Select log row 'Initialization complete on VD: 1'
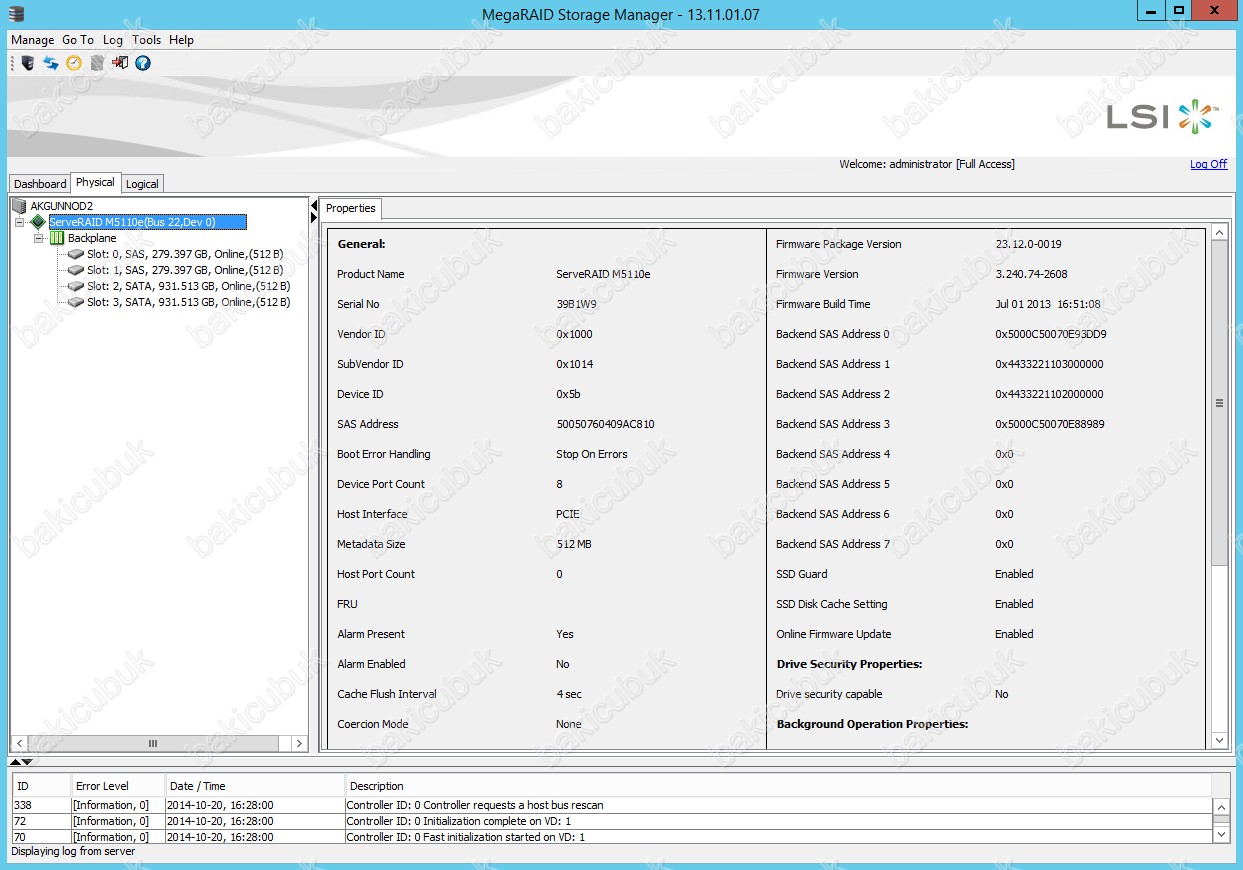The image size is (1243, 870). (x=611, y=821)
